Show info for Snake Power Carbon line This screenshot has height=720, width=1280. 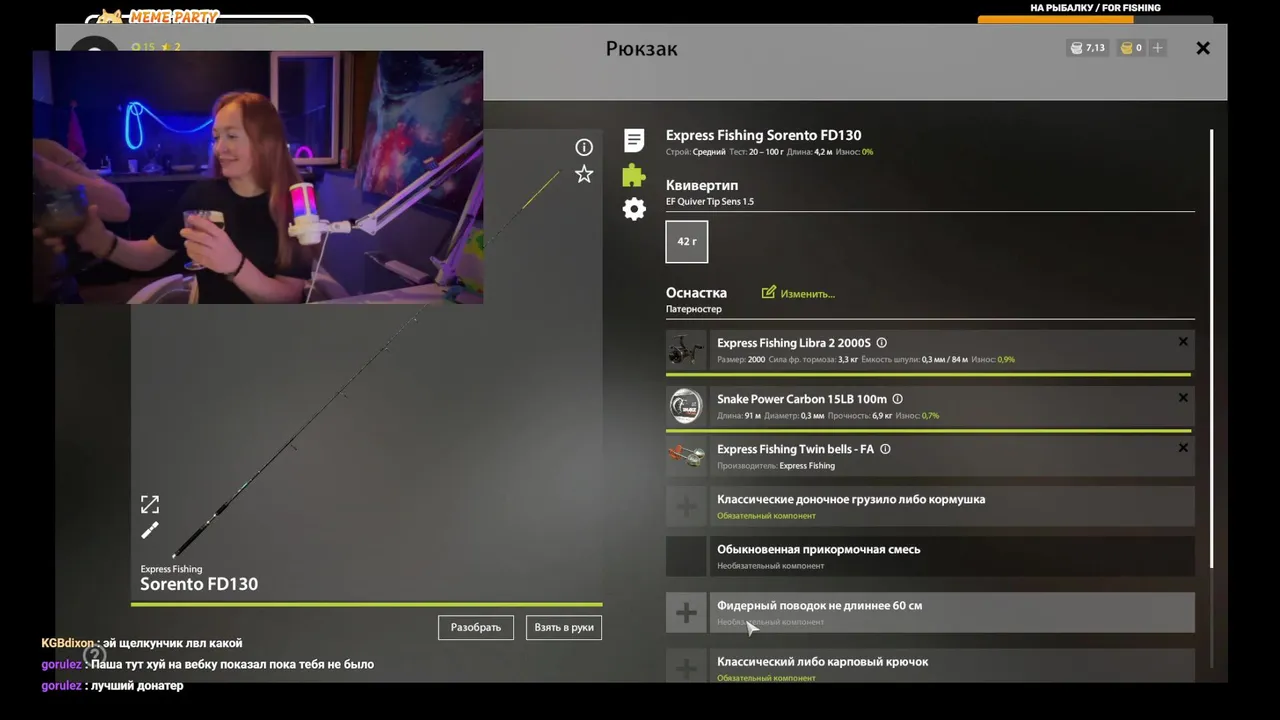pyautogui.click(x=897, y=399)
